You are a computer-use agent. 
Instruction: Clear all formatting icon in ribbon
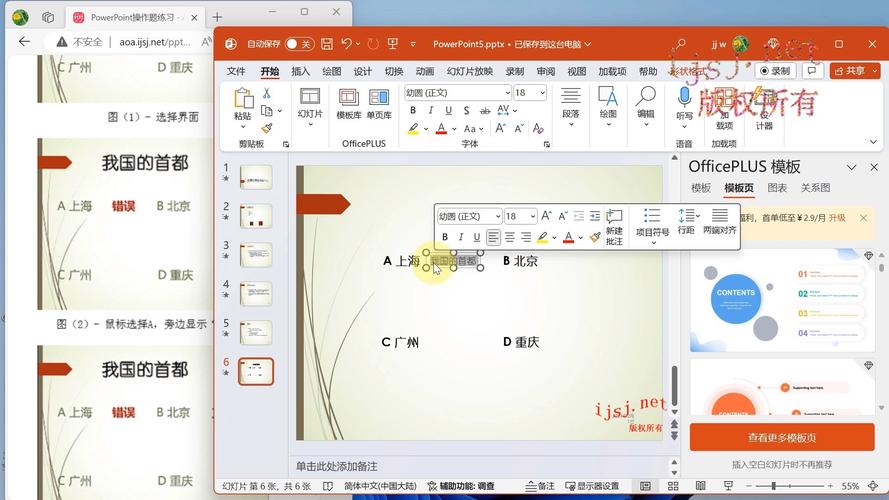click(538, 129)
